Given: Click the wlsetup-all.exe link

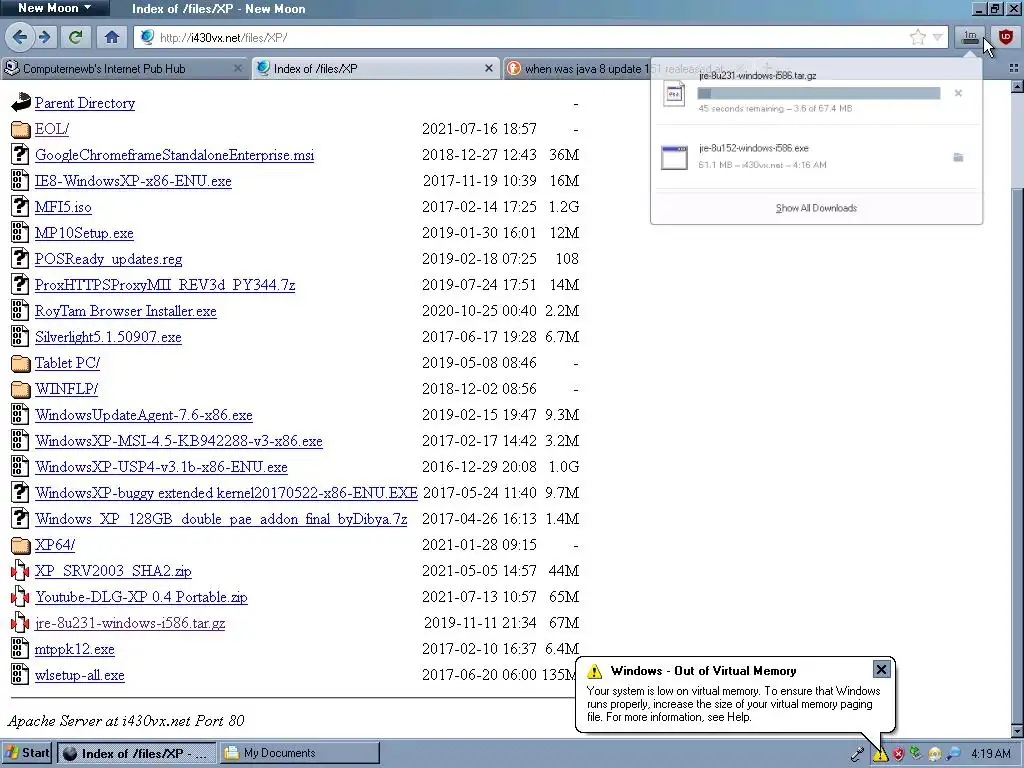Looking at the screenshot, I should point(80,675).
